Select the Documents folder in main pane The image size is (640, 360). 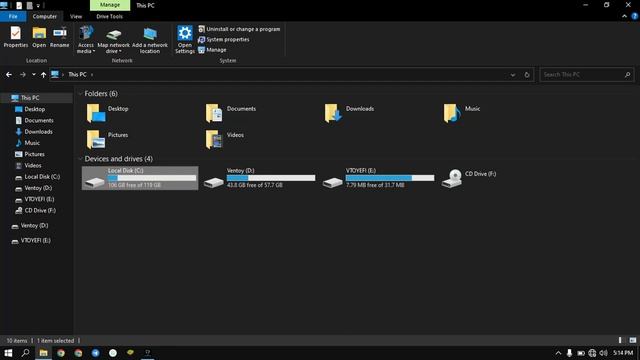[x=231, y=113]
